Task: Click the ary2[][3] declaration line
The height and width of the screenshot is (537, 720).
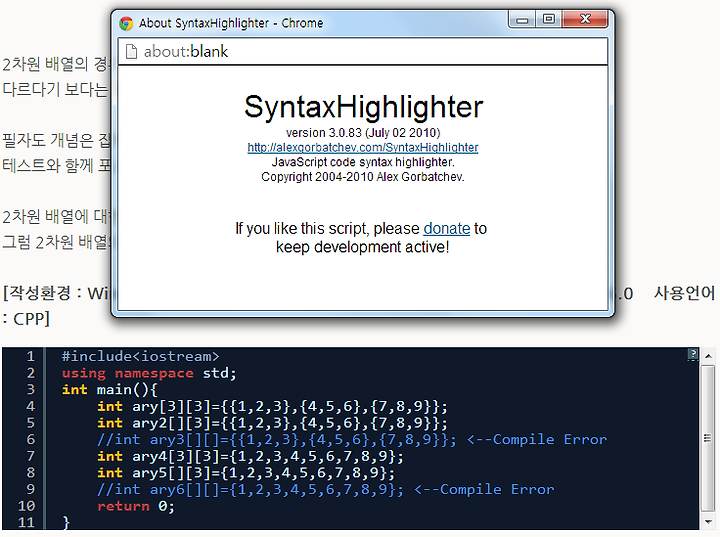Action: [x=272, y=423]
